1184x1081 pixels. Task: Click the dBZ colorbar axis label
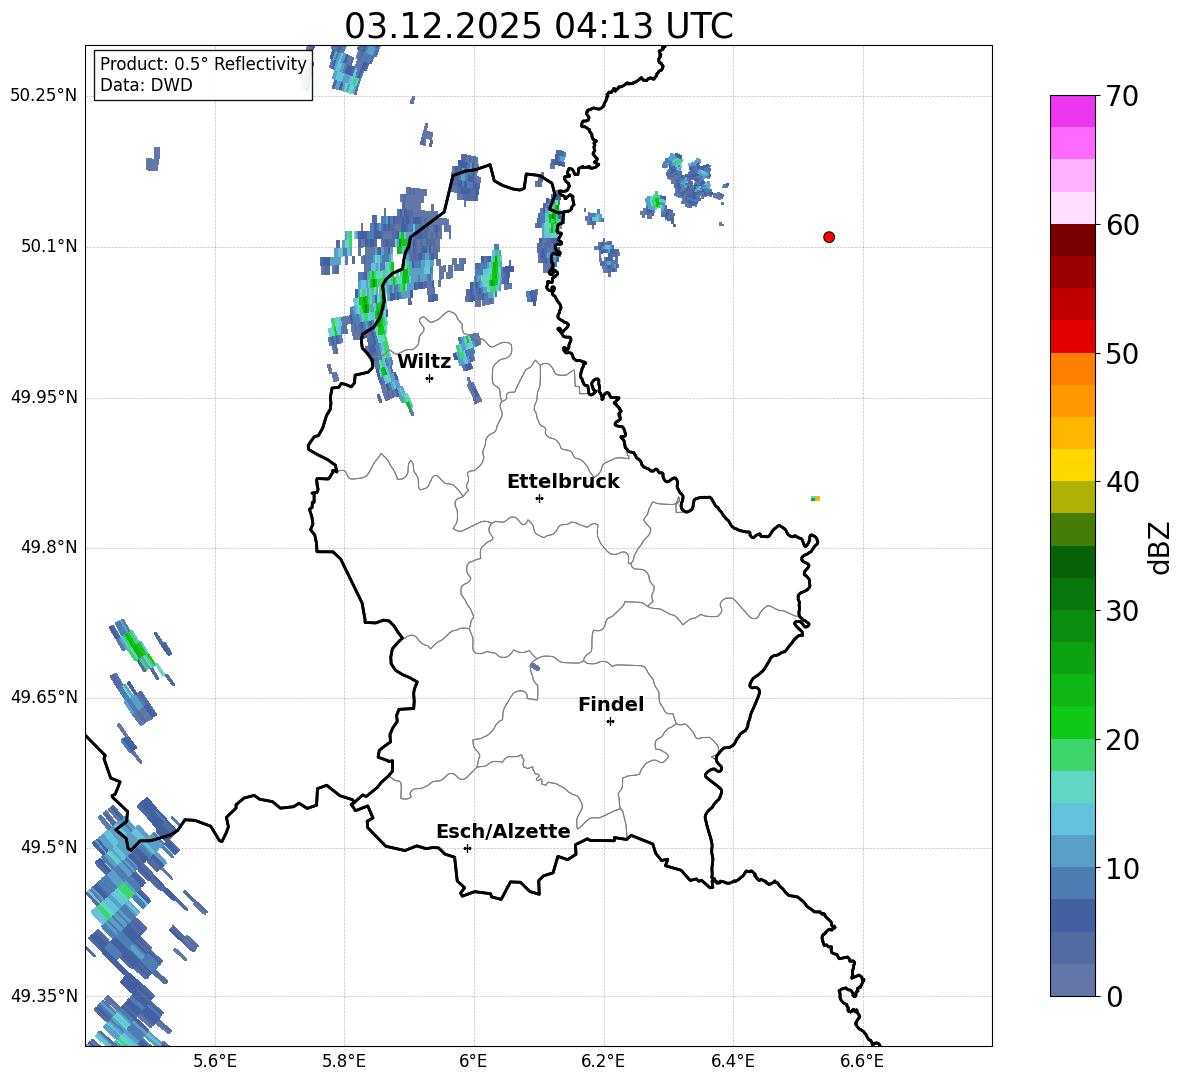click(x=1160, y=547)
